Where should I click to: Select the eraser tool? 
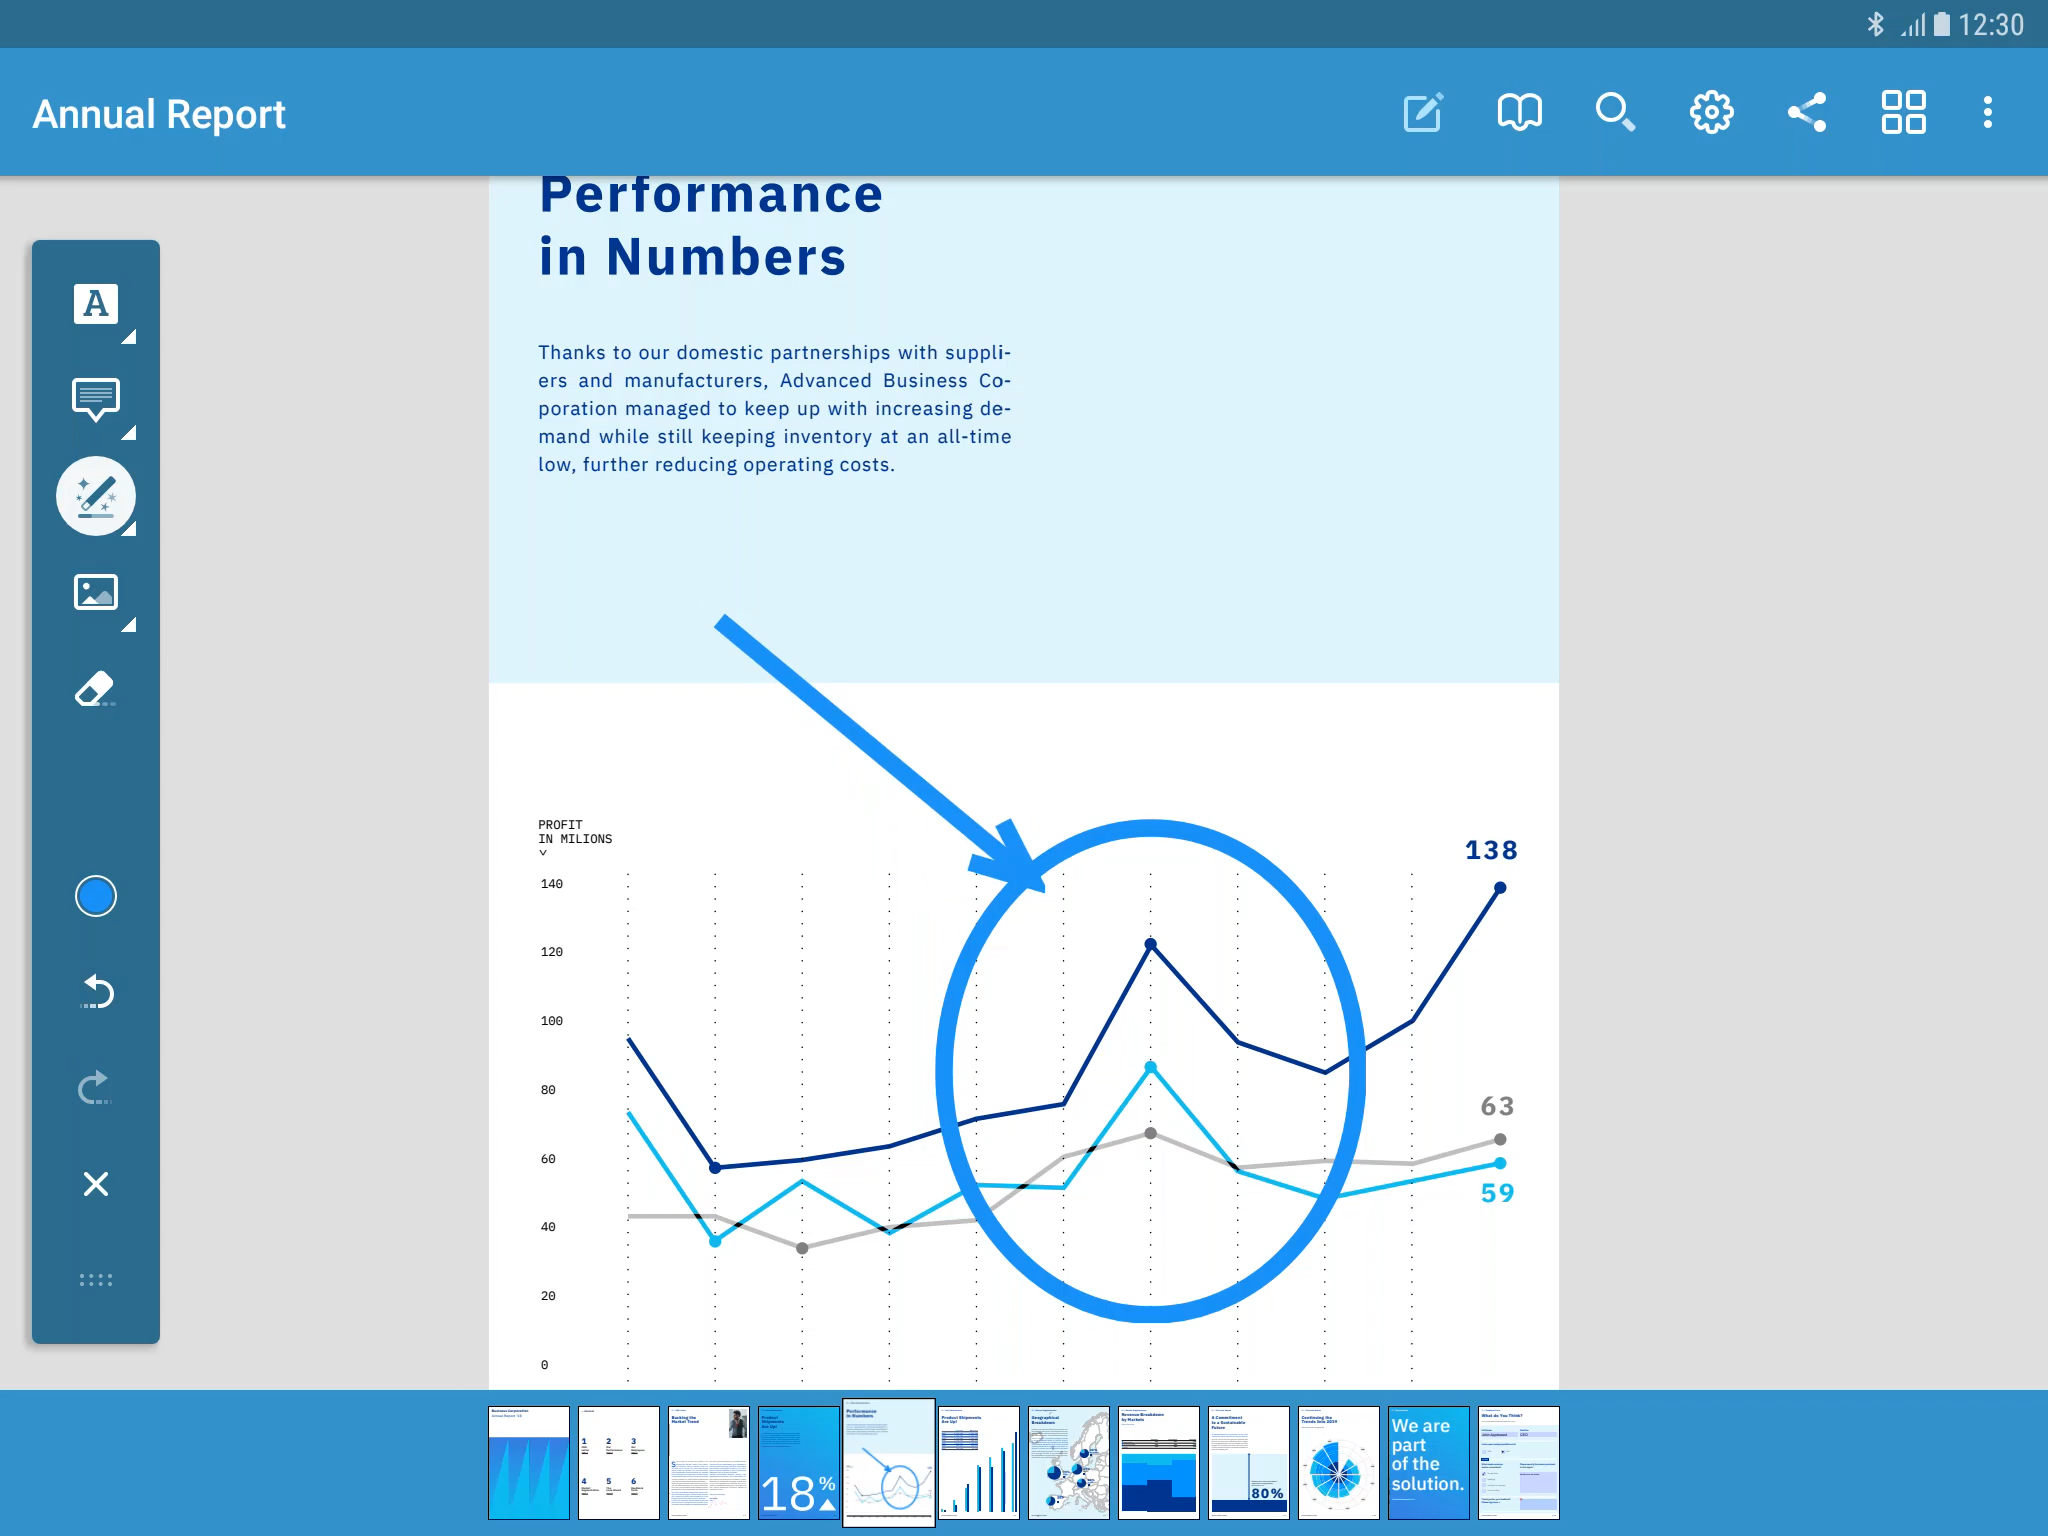pyautogui.click(x=95, y=689)
